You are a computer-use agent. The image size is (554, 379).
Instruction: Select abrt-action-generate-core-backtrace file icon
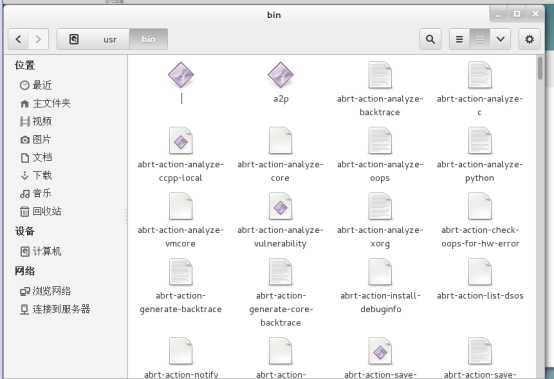[281, 272]
